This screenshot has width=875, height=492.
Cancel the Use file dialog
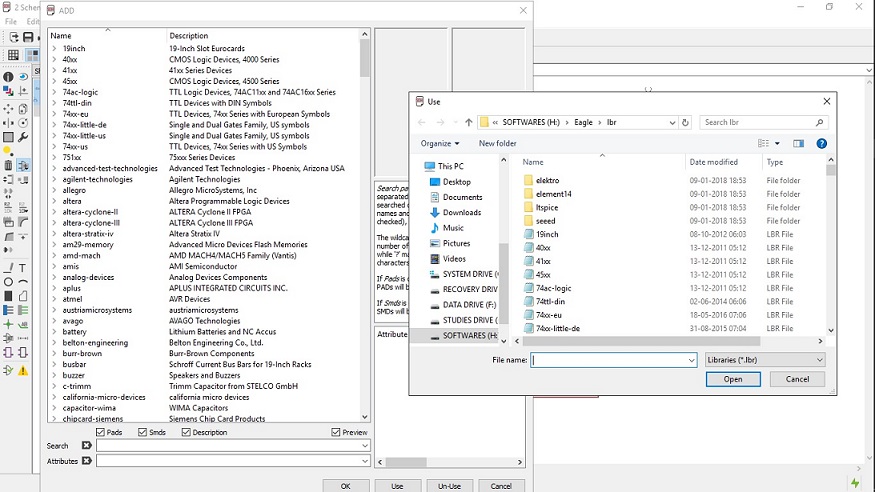click(x=797, y=379)
